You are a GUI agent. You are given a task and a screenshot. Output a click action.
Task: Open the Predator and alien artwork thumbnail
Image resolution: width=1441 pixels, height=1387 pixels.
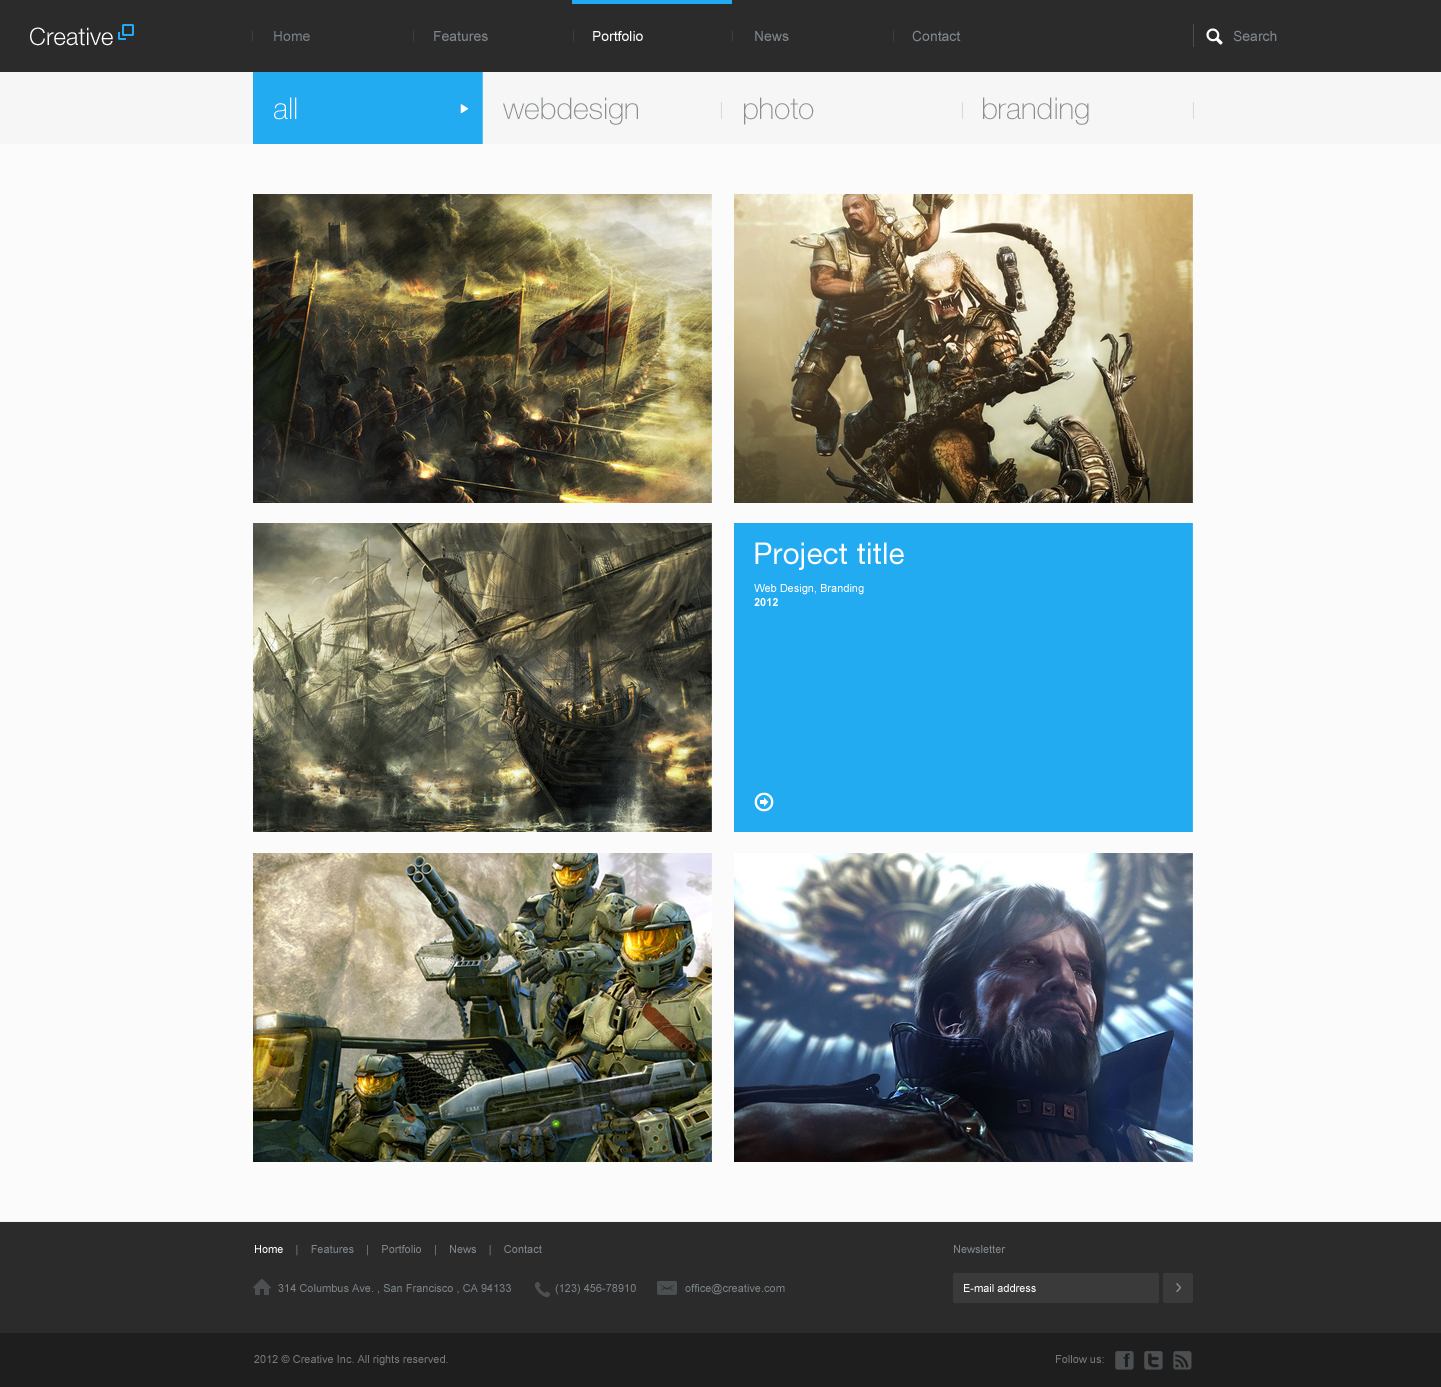coord(963,348)
